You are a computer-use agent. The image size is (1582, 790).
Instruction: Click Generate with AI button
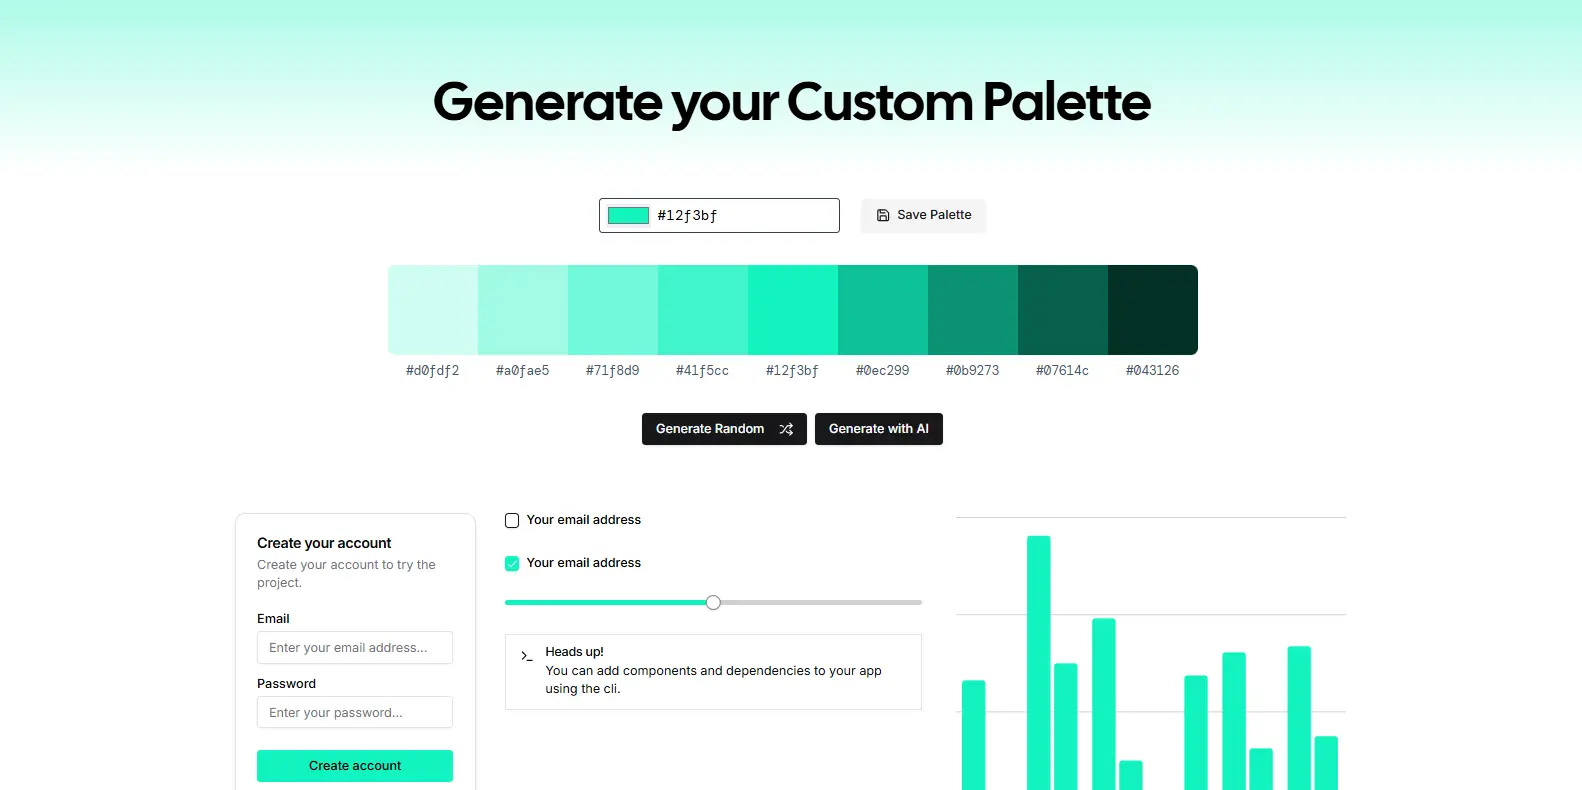[x=879, y=429]
